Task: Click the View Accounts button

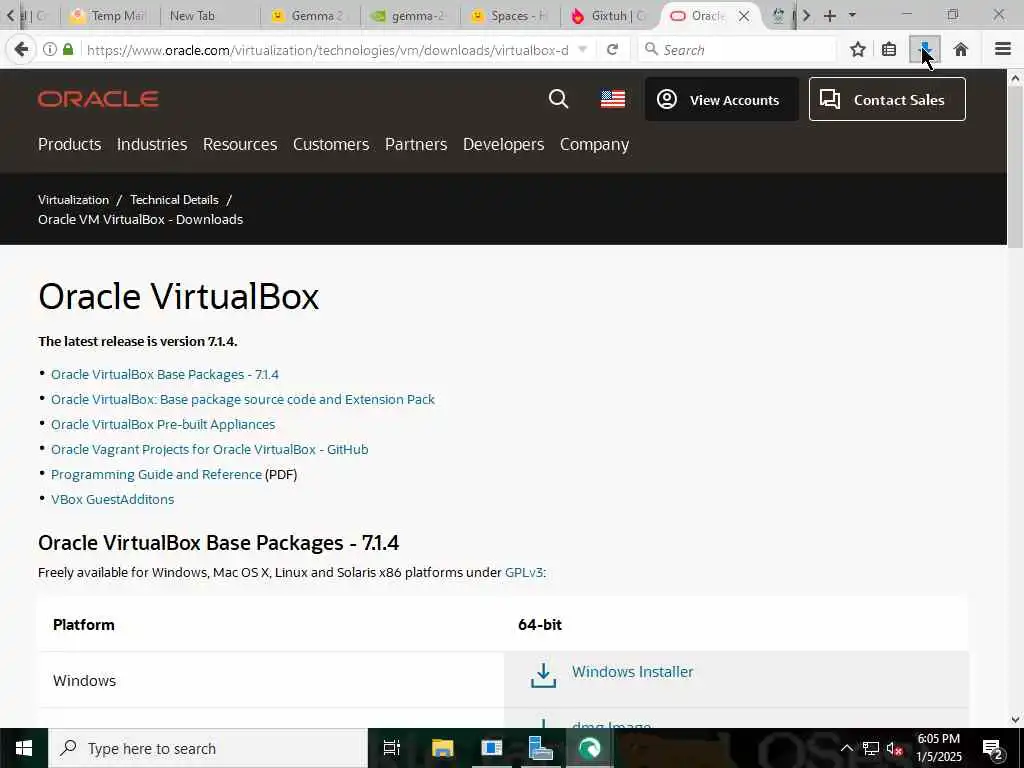Action: pos(722,99)
